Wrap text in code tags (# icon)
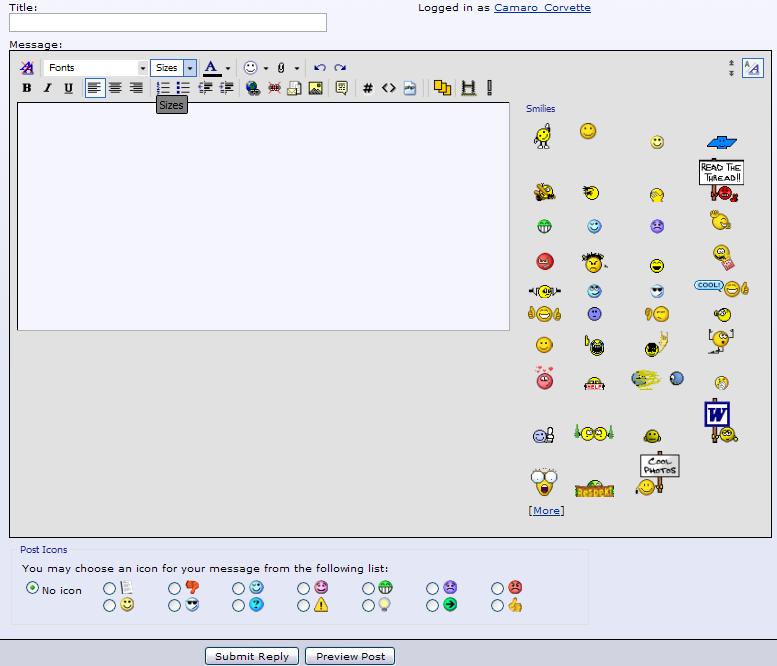The height and width of the screenshot is (666, 777). [368, 88]
